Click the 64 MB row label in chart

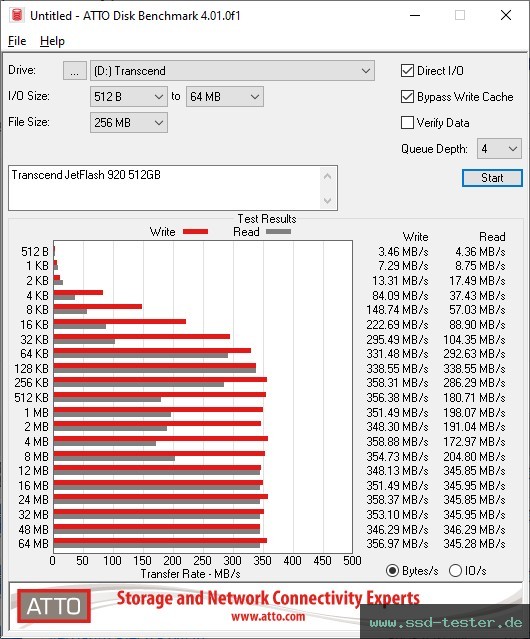coord(33,544)
